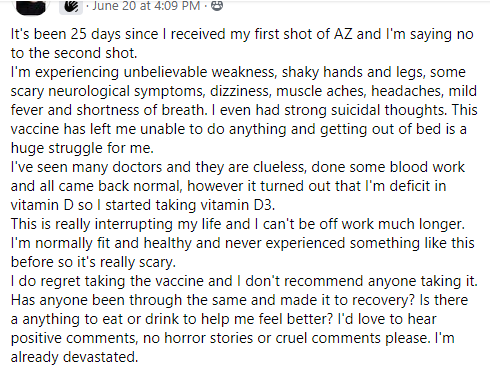Click the line starting 'vaccine has left me unable'
The height and width of the screenshot is (374, 490).
(x=239, y=129)
